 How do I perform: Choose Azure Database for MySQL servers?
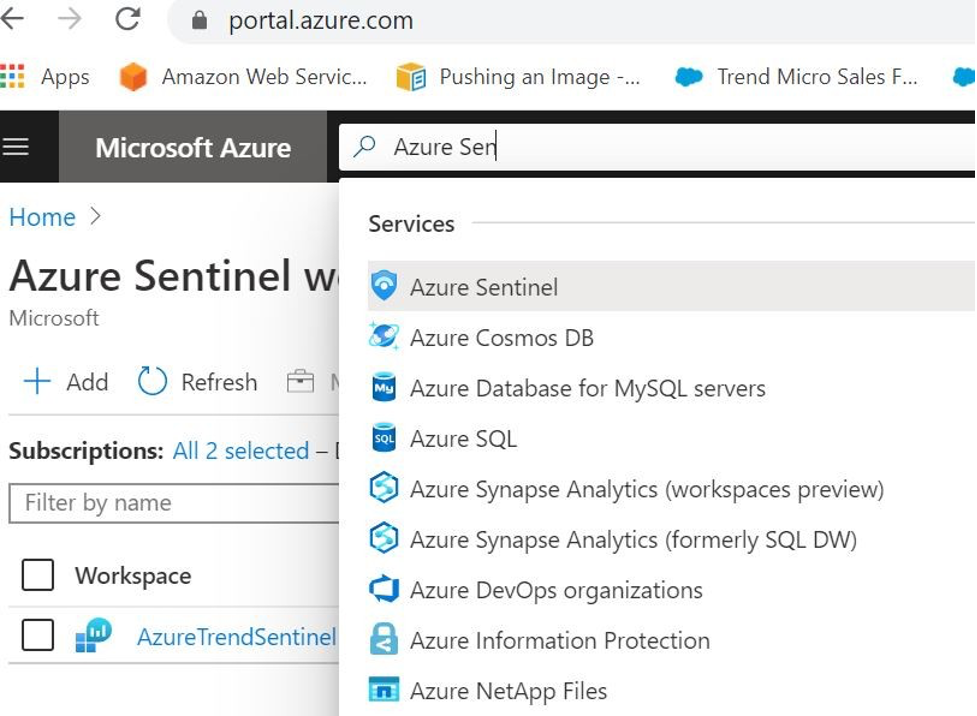(671, 388)
